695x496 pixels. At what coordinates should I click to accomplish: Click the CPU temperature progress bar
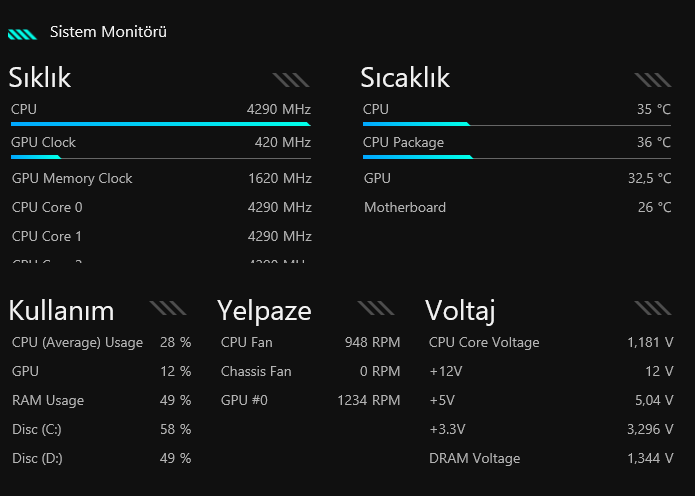[516, 124]
